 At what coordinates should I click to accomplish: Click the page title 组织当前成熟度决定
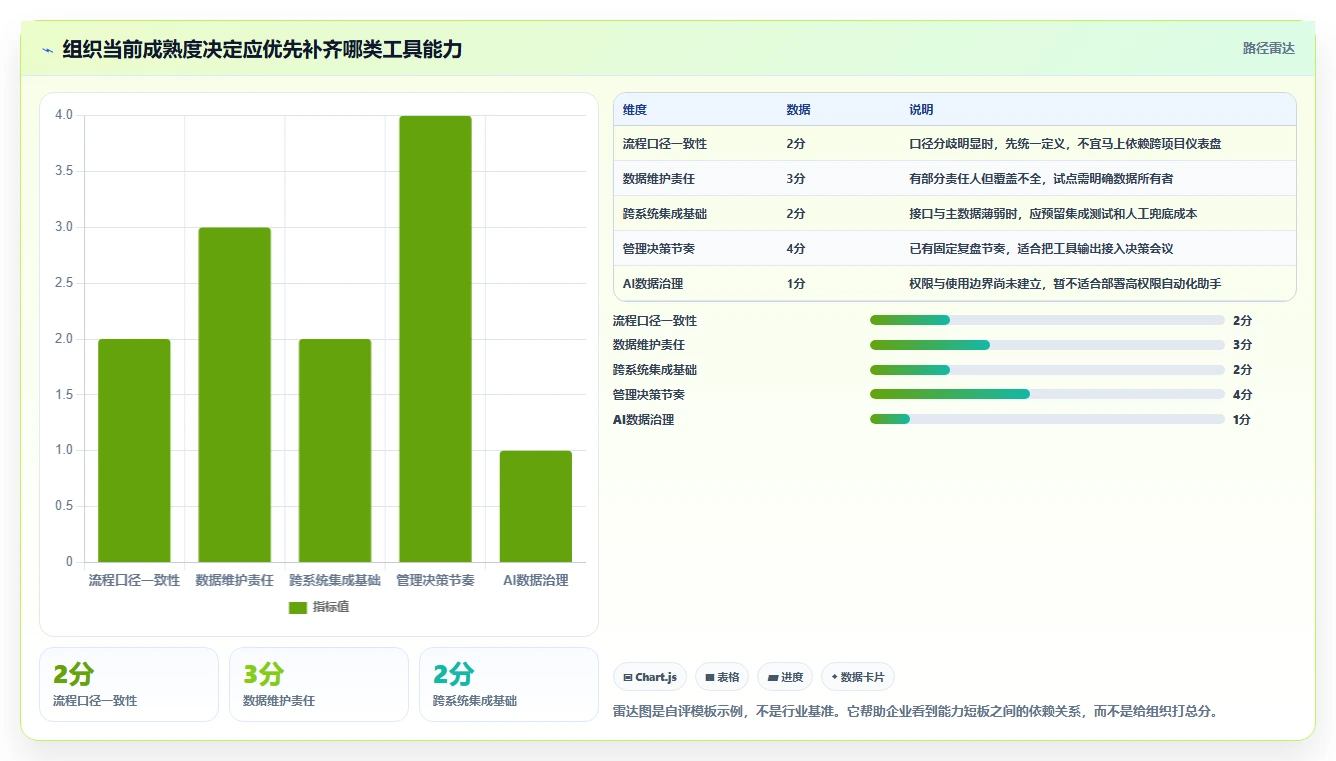(262, 50)
